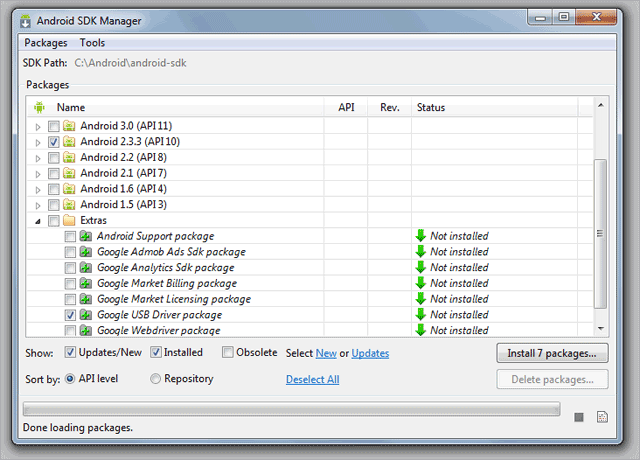This screenshot has width=640, height=460.
Task: Expand the Android 1.6 (API 4) tree node
Action: click(x=38, y=190)
